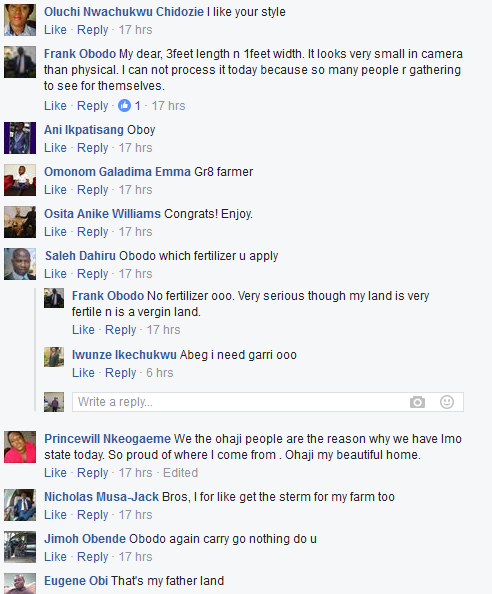Like Oluchi's 'I like your style' comment
Image resolution: width=492 pixels, height=594 pixels.
coord(55,30)
